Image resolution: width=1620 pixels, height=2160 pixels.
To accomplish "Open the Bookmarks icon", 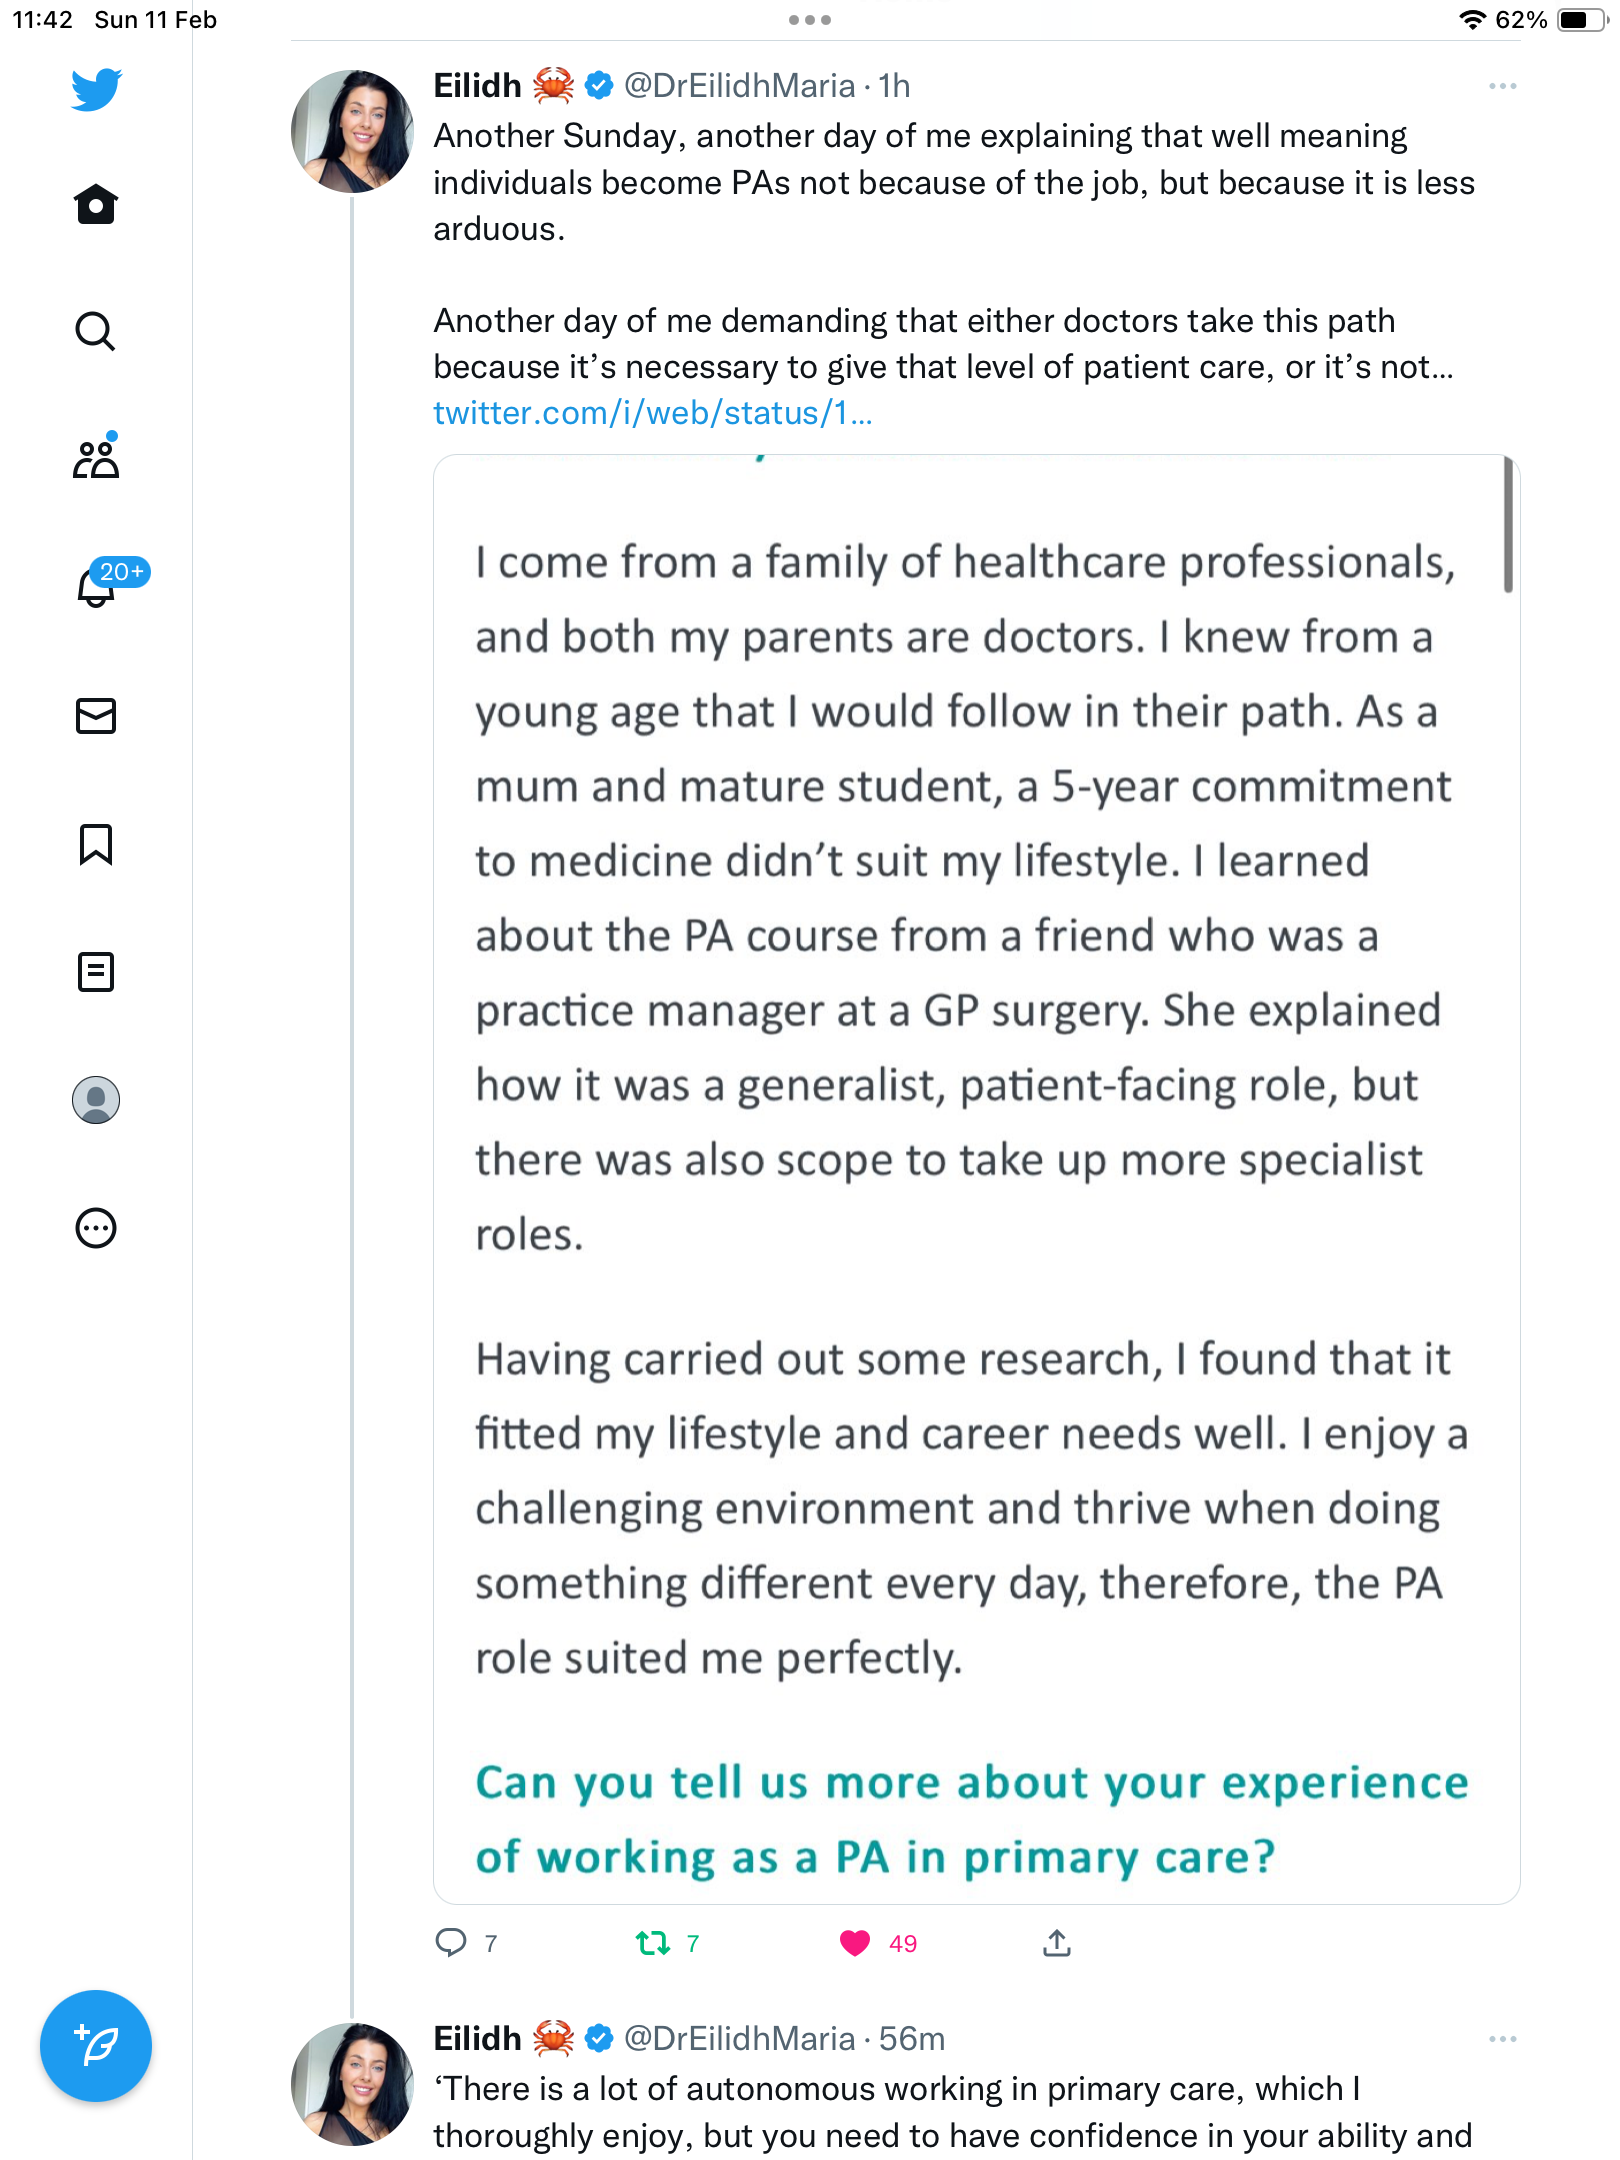I will (96, 844).
